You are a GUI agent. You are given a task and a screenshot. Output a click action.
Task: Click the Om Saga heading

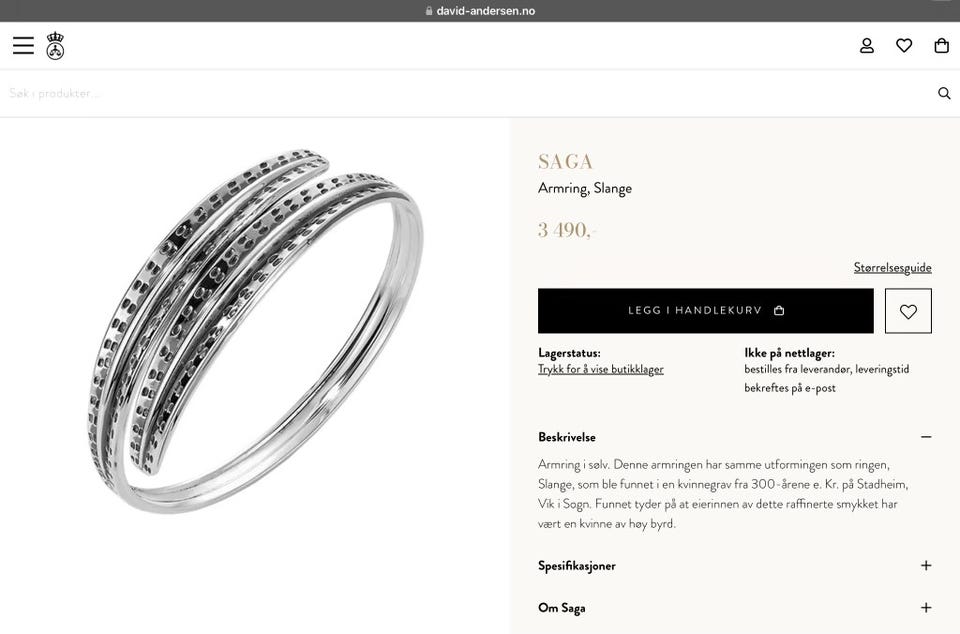(x=561, y=608)
